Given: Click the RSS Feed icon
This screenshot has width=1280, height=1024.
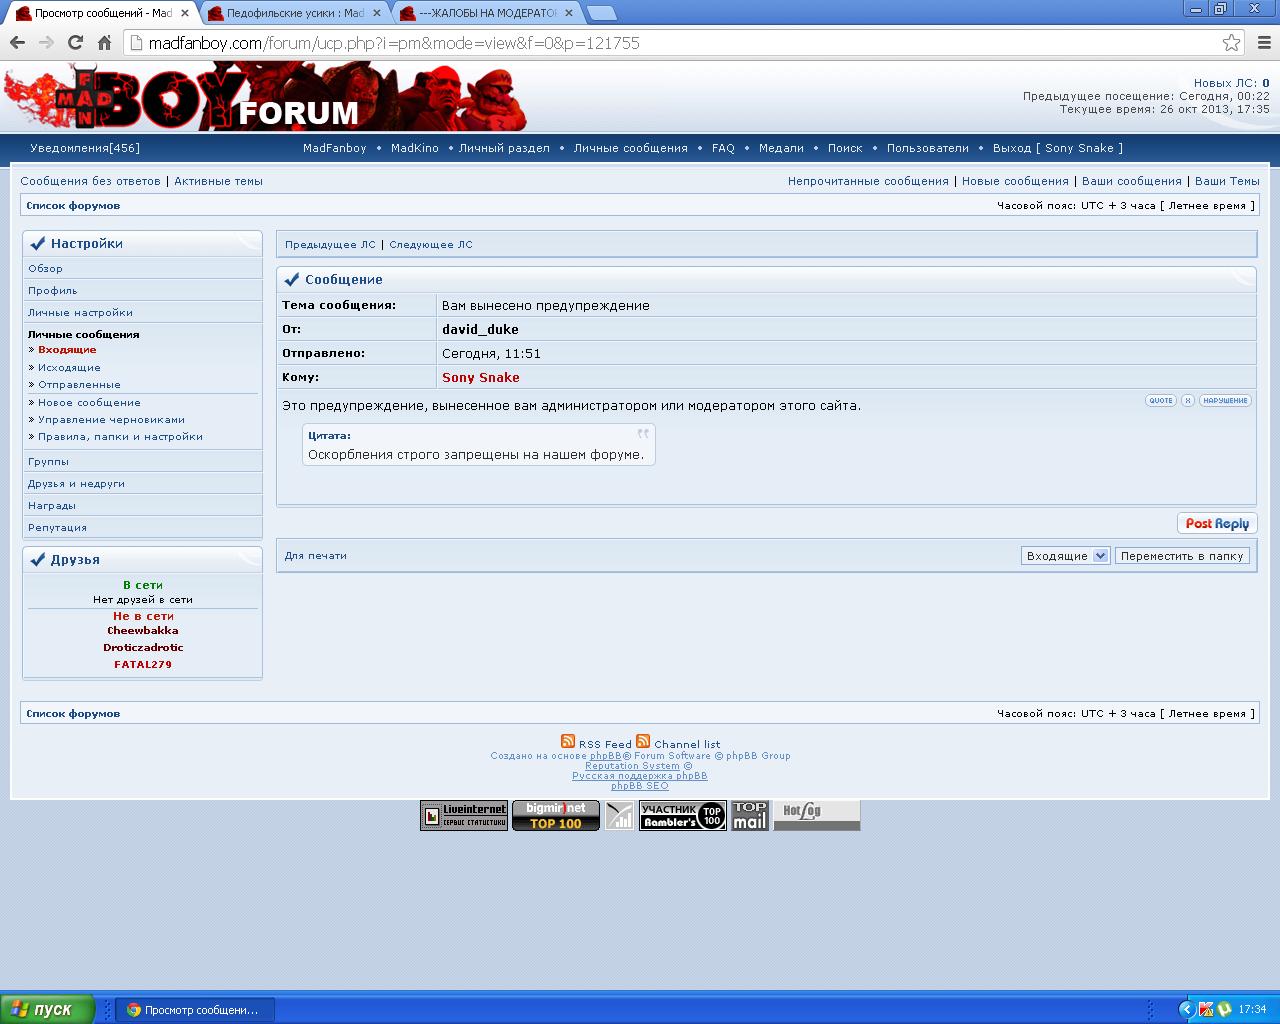Looking at the screenshot, I should pos(568,742).
